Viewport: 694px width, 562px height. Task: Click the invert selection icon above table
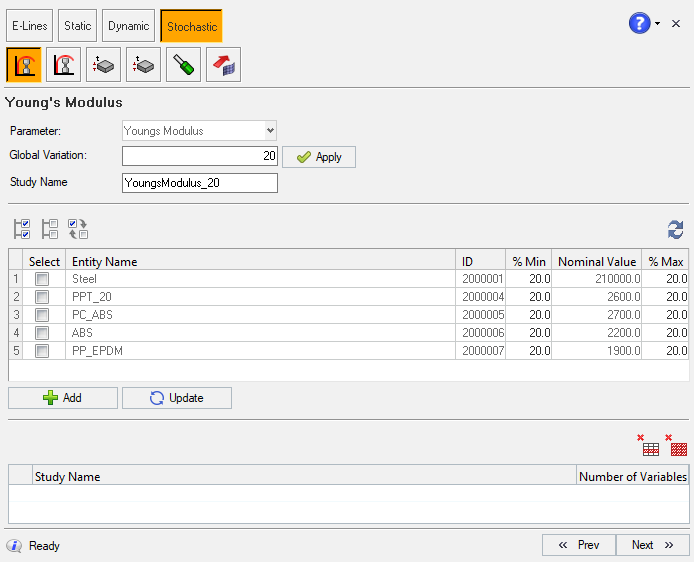click(78, 229)
